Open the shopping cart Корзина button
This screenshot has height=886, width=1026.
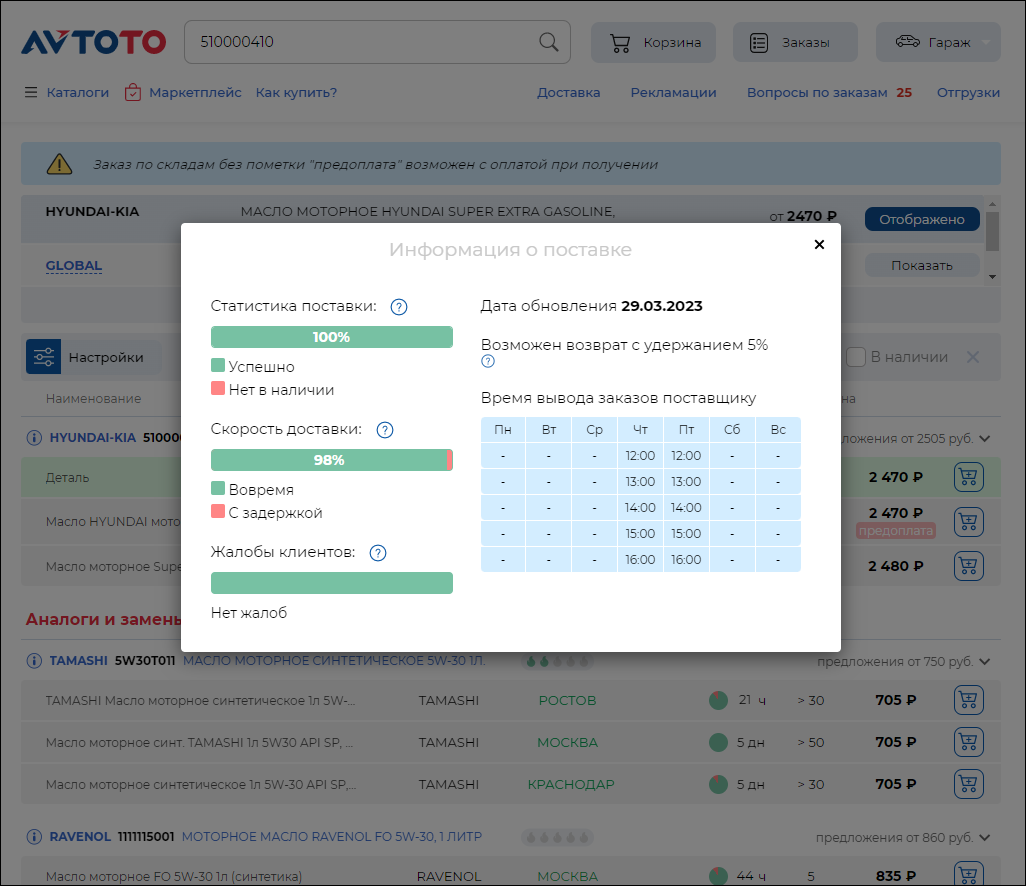pos(653,43)
